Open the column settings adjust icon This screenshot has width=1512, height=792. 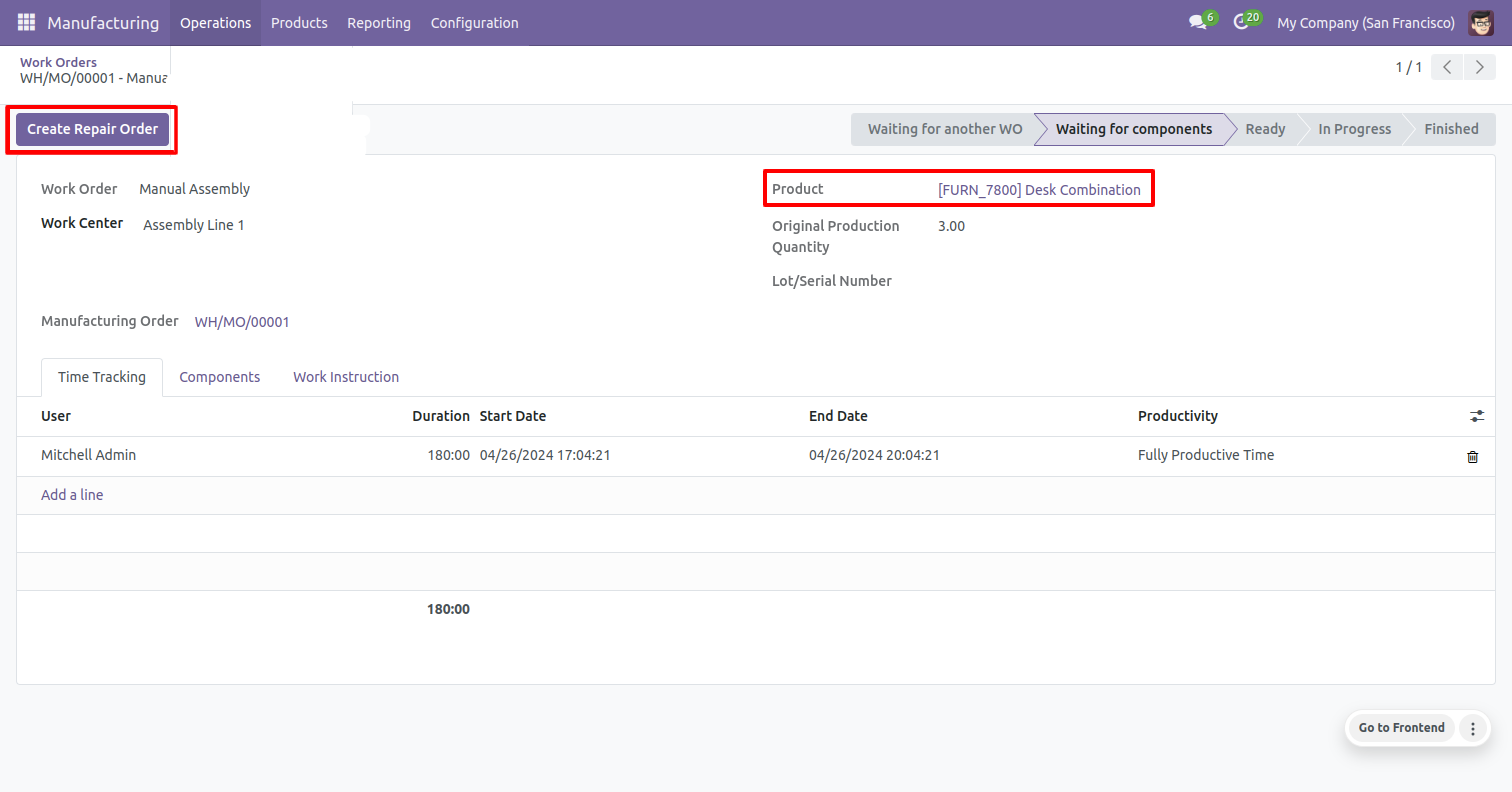[1477, 416]
